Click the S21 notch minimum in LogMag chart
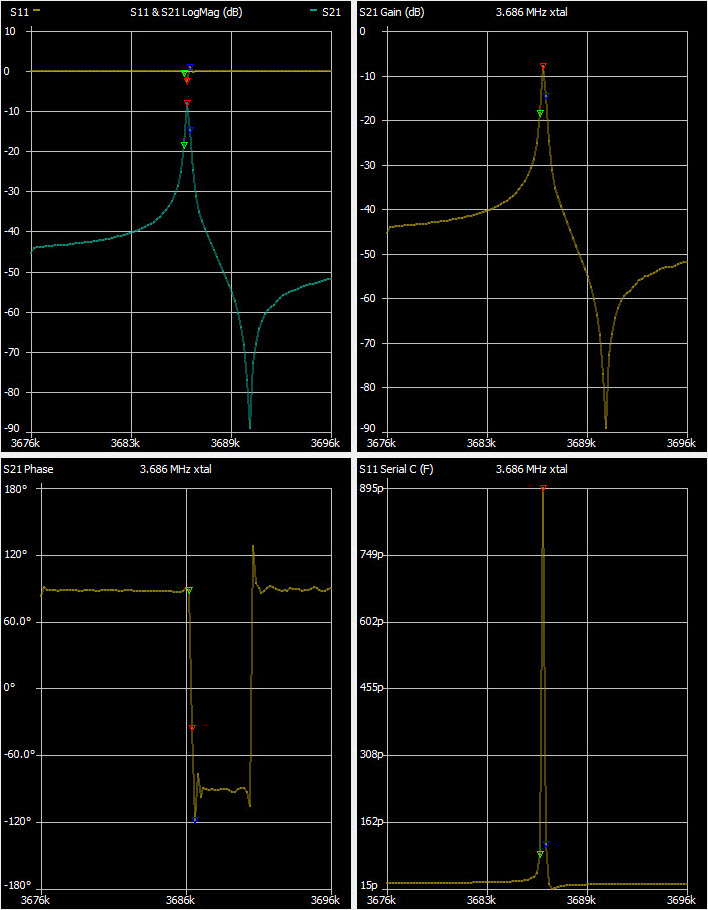This screenshot has width=708, height=910. [x=250, y=427]
